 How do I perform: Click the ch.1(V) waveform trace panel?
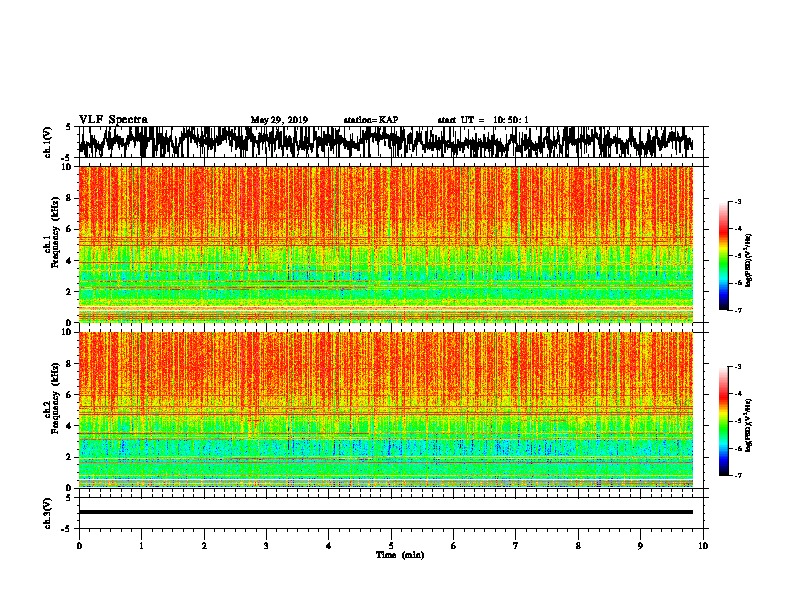pyautogui.click(x=391, y=142)
